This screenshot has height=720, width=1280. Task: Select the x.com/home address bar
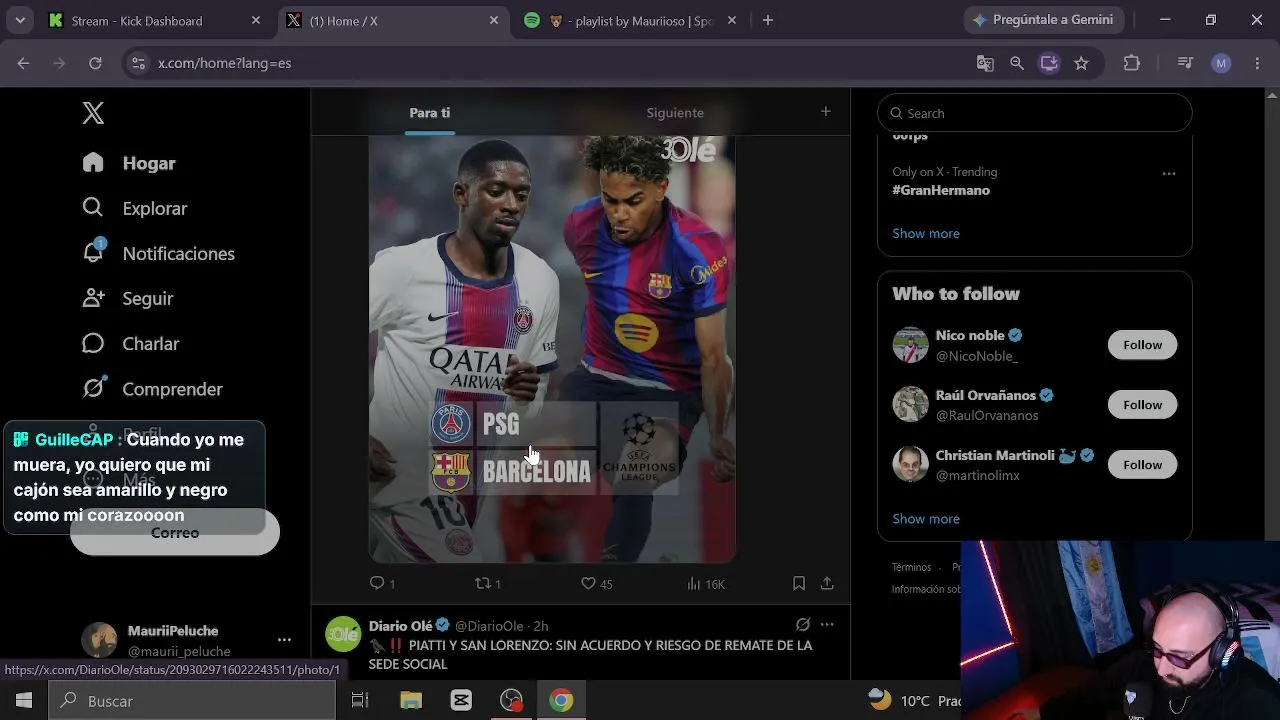pyautogui.click(x=560, y=63)
